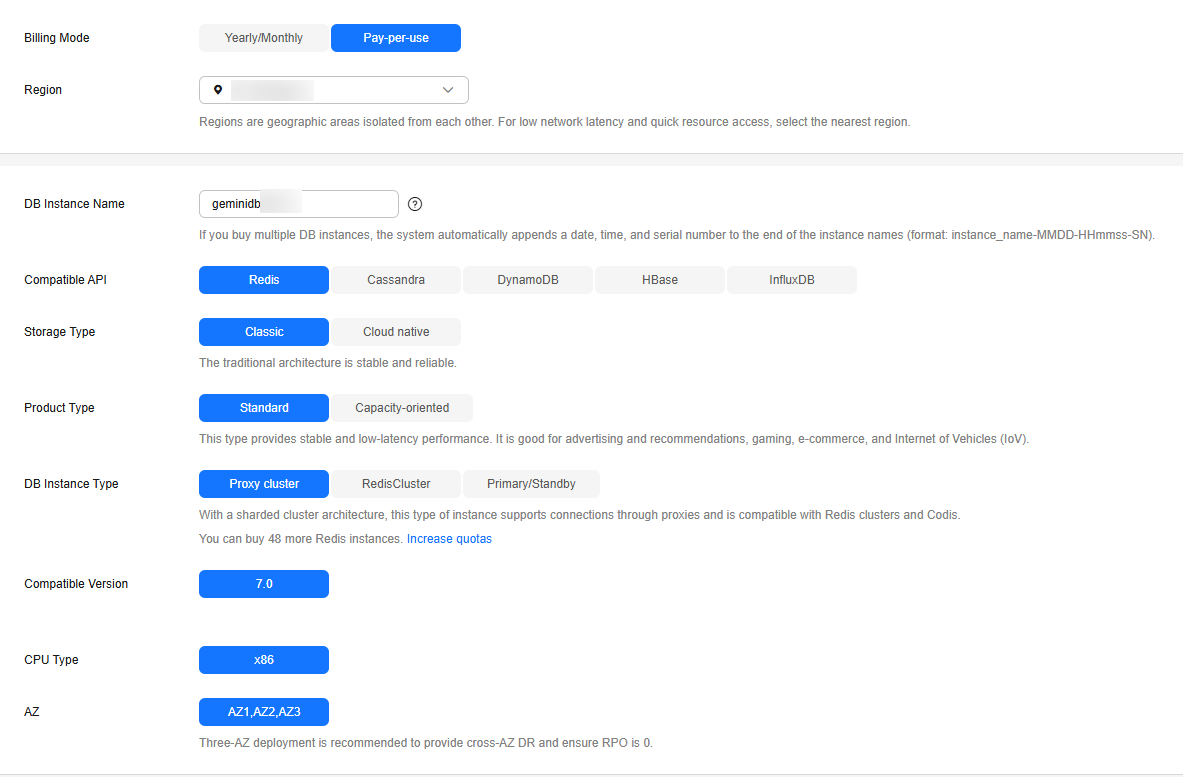Select Cloud native storage type
1183x777 pixels.
click(396, 332)
